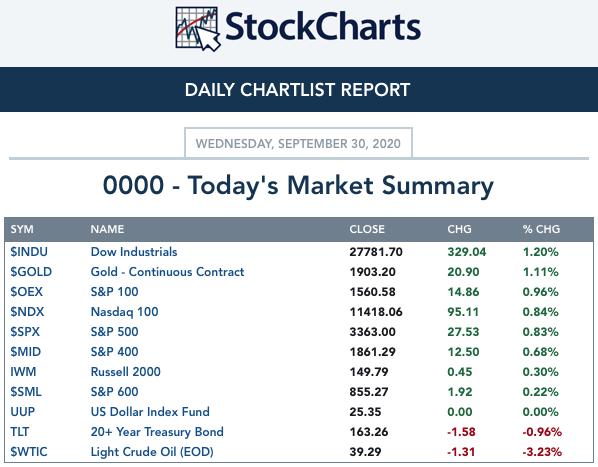Click the $SPX symbol
The width and height of the screenshot is (598, 467).
(x=25, y=332)
